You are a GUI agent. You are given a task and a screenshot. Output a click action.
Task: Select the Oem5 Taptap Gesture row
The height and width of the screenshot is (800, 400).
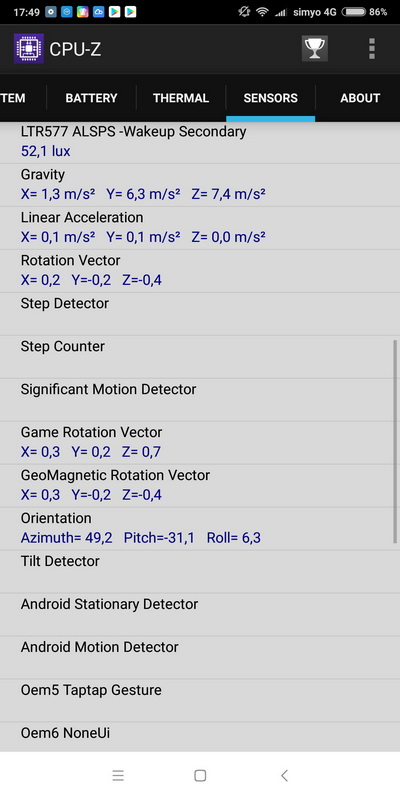[200, 700]
